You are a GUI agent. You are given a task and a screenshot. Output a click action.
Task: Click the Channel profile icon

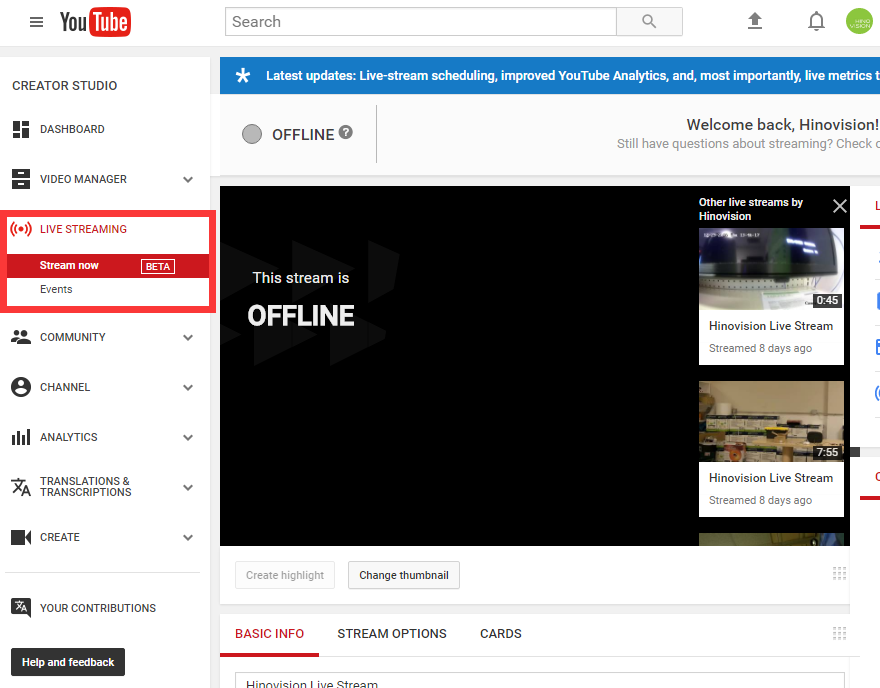pyautogui.click(x=21, y=387)
